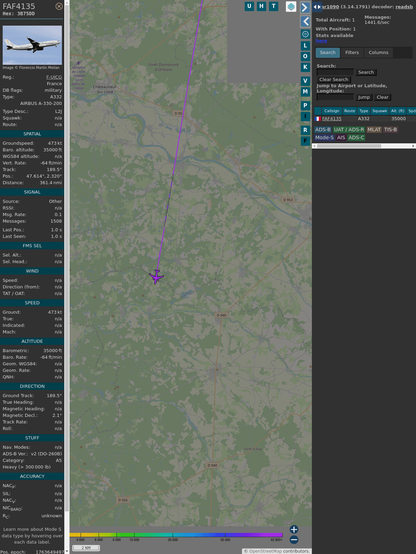Screen dimensions: 416x554
Task: Click the R map control button
Action: point(305,130)
